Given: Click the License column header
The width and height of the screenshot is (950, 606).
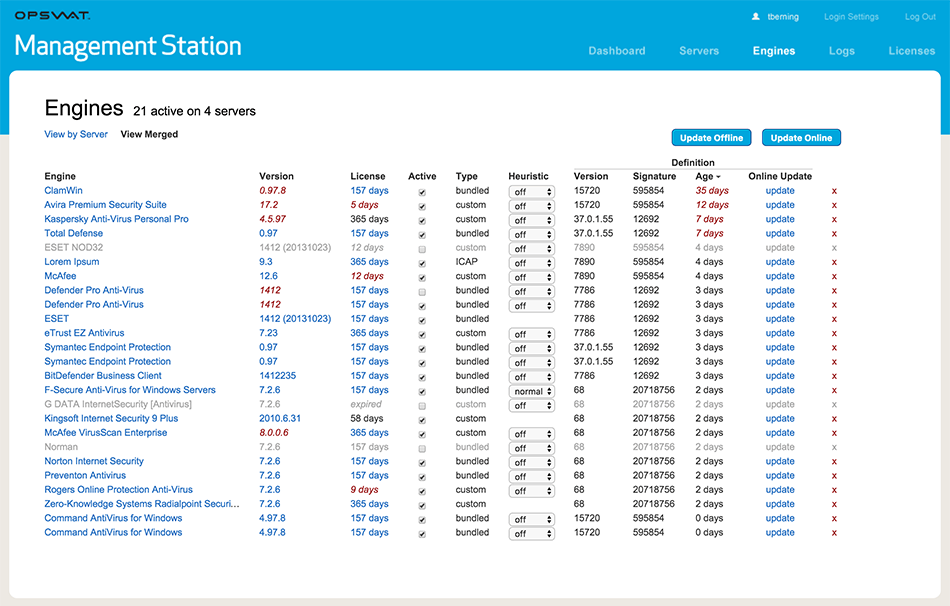Looking at the screenshot, I should point(368,176).
